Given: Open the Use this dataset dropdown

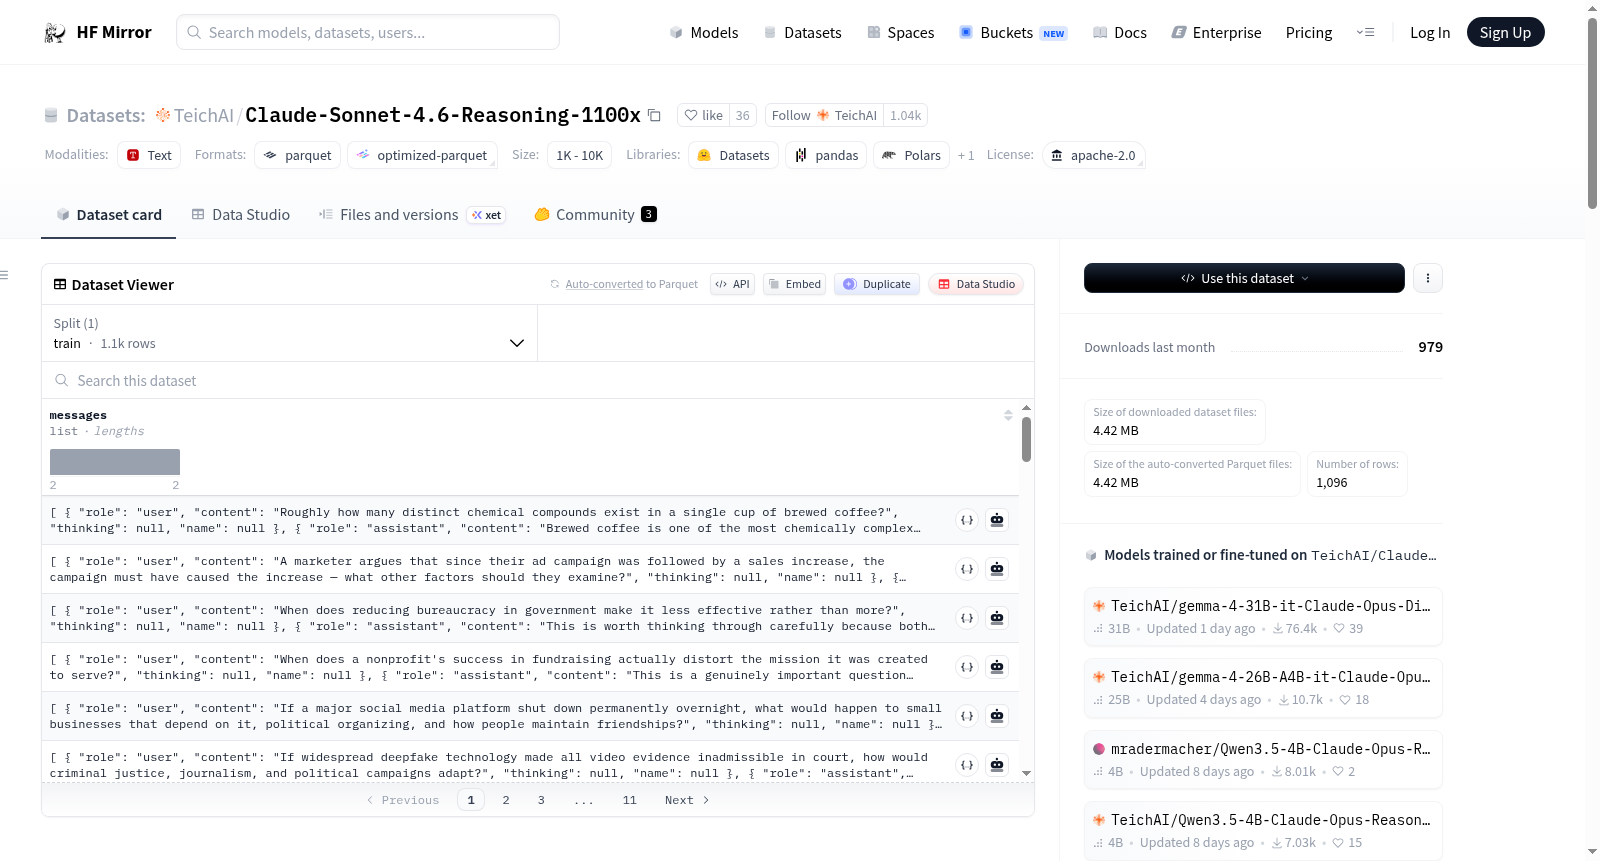Looking at the screenshot, I should click(x=1244, y=278).
